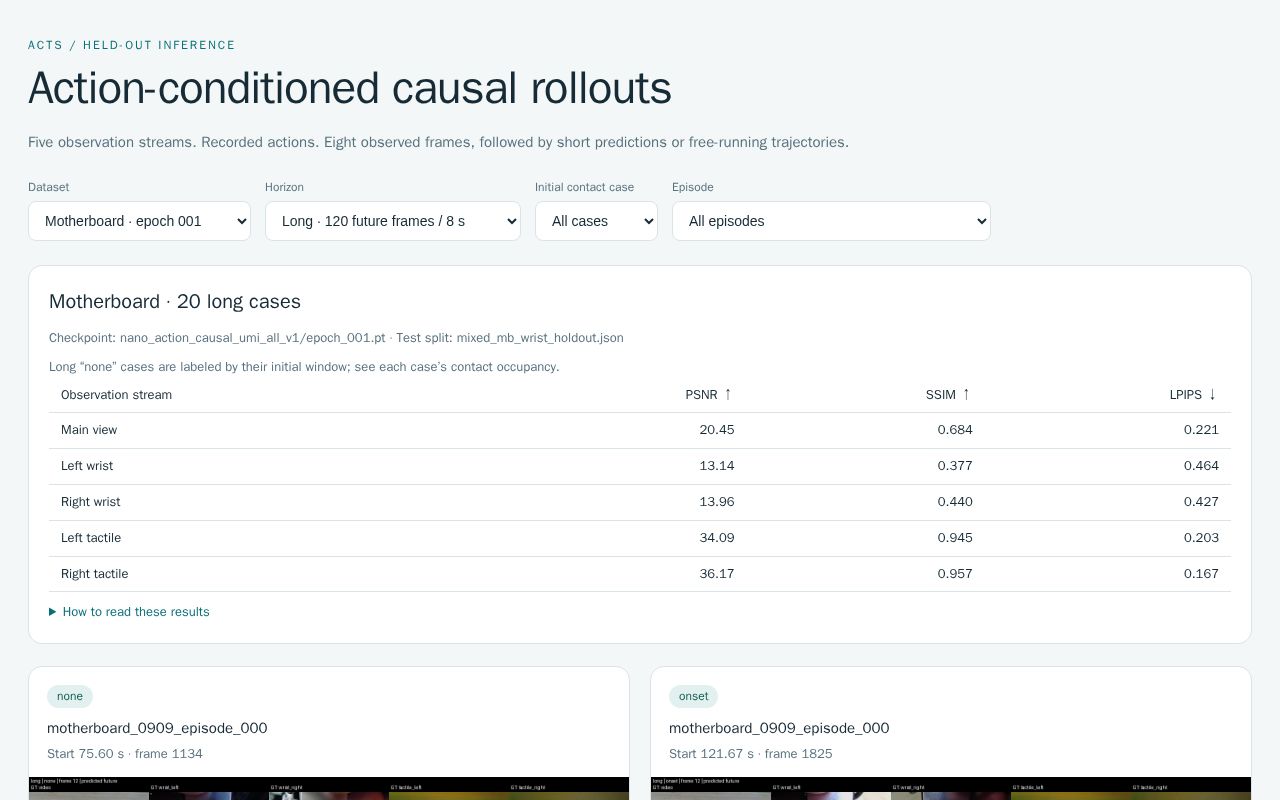Click the 'ACTS / HELD-OUT INFERENCE' breadcrumb
The width and height of the screenshot is (1280, 800).
pyautogui.click(x=132, y=45)
